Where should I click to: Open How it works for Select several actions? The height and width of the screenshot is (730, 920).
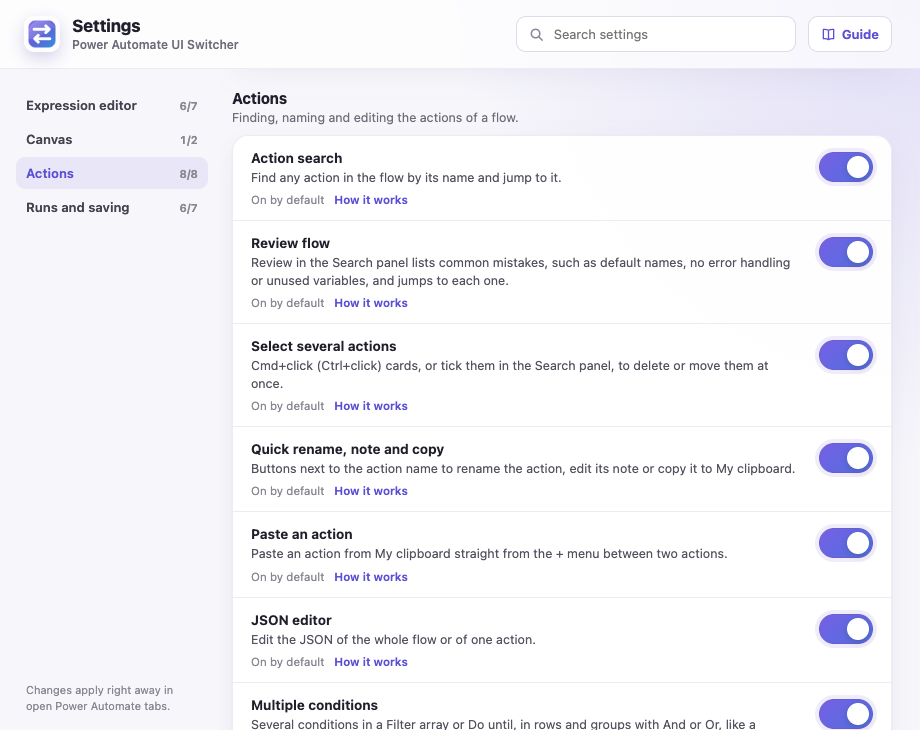(371, 406)
